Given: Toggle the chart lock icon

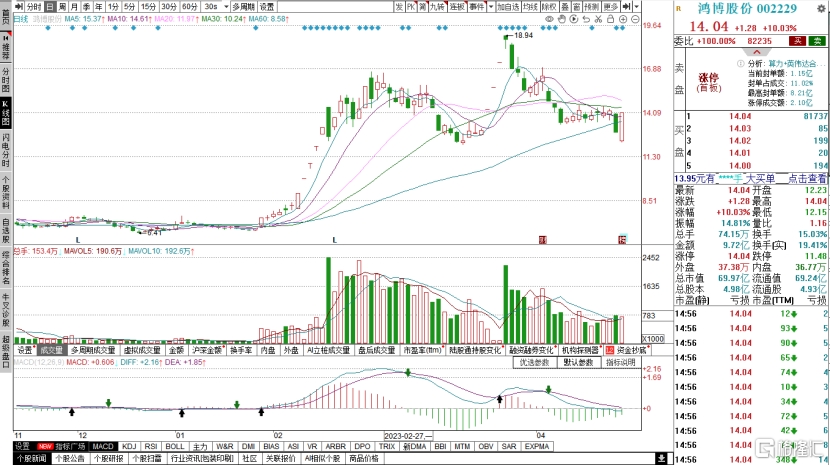Looking at the screenshot, I should coord(610,19).
